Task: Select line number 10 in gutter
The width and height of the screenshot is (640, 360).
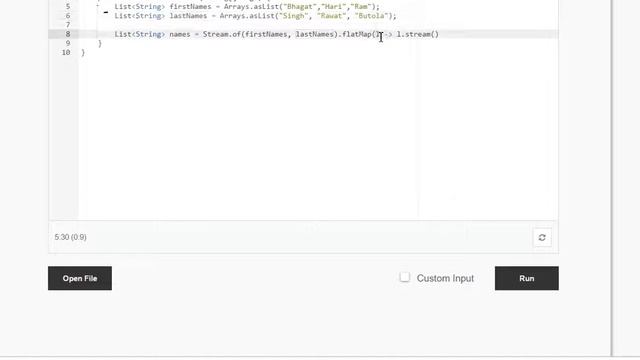Action: click(66, 53)
